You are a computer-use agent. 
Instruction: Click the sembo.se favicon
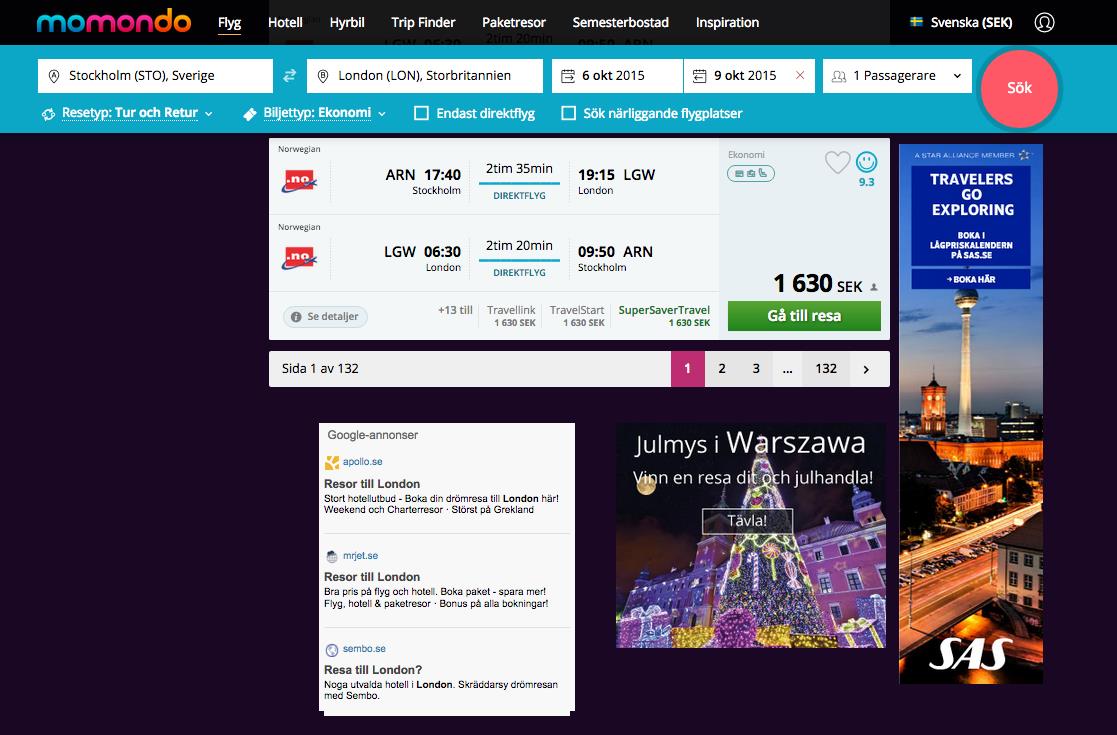(332, 650)
